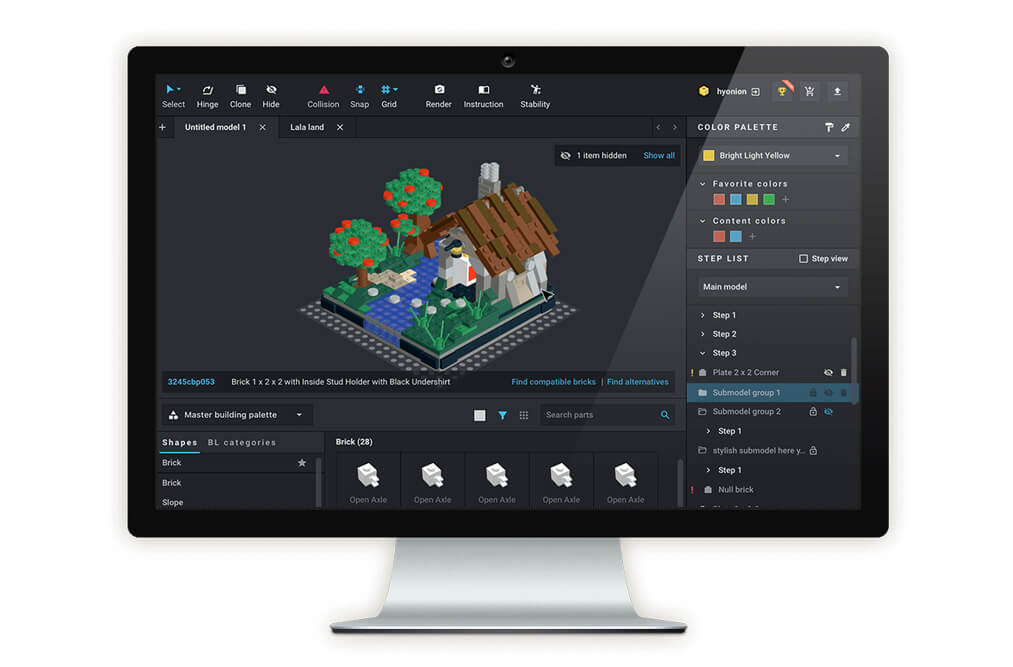Click the shopping cart icon
Screen dimensions: 1013x667
(809, 92)
